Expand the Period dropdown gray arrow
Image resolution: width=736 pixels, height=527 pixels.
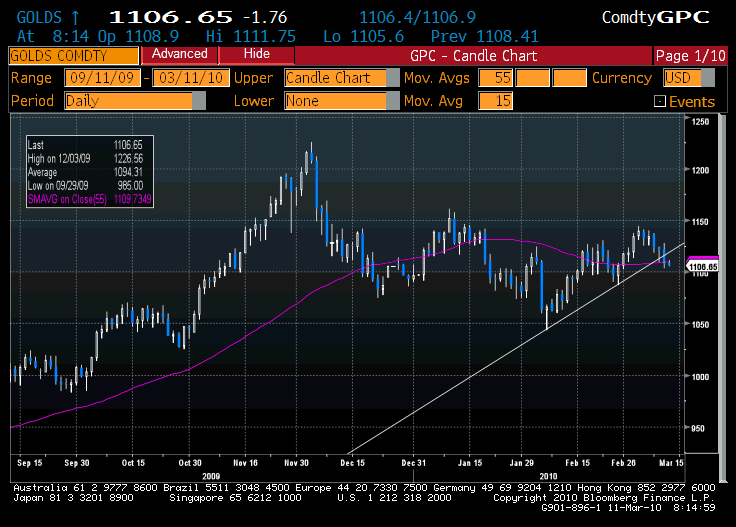click(199, 101)
